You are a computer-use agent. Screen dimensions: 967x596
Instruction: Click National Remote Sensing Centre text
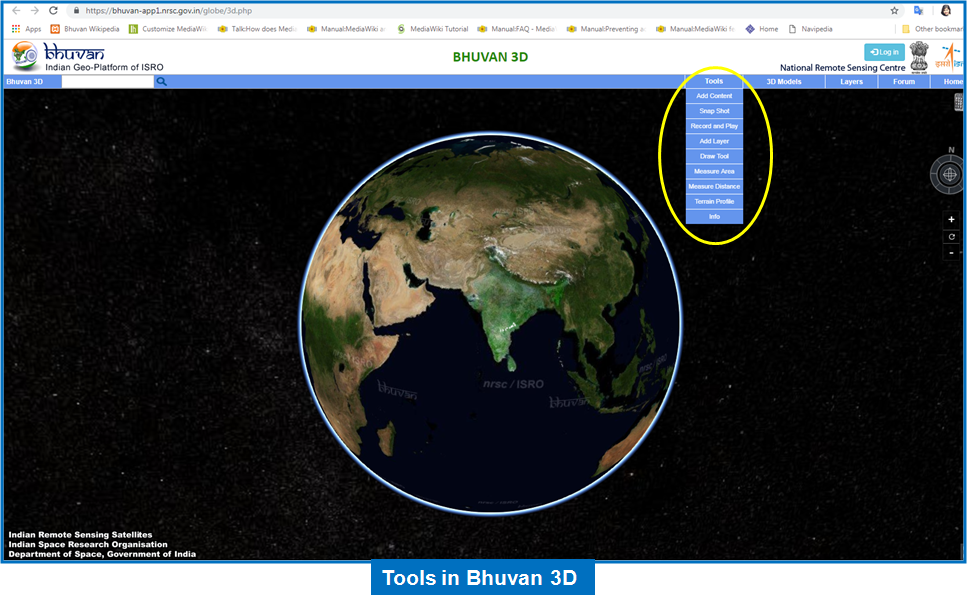[842, 68]
